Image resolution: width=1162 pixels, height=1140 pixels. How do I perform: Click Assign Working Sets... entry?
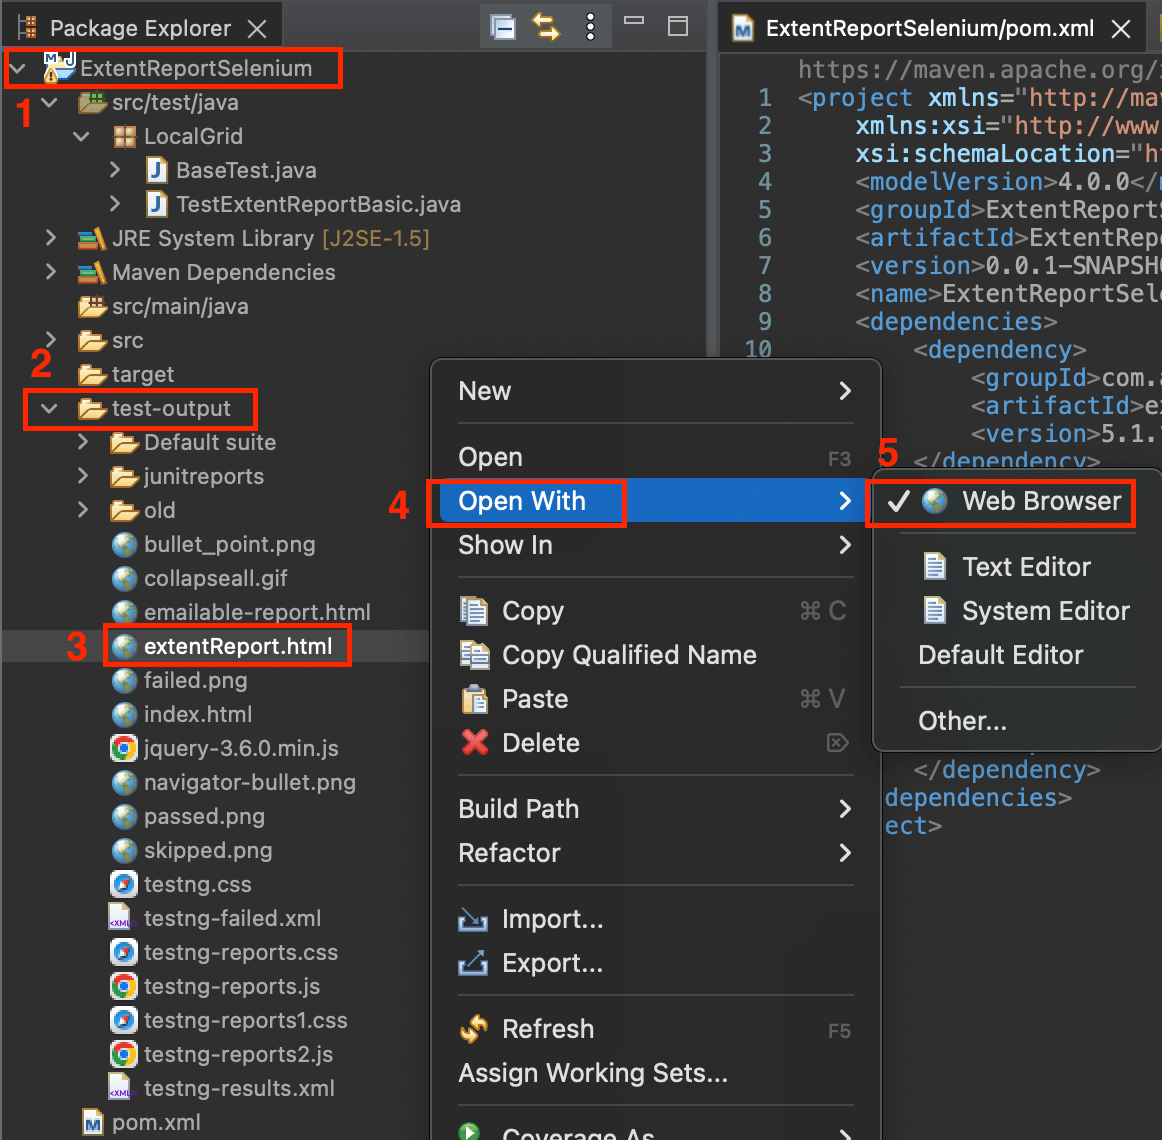593,1073
